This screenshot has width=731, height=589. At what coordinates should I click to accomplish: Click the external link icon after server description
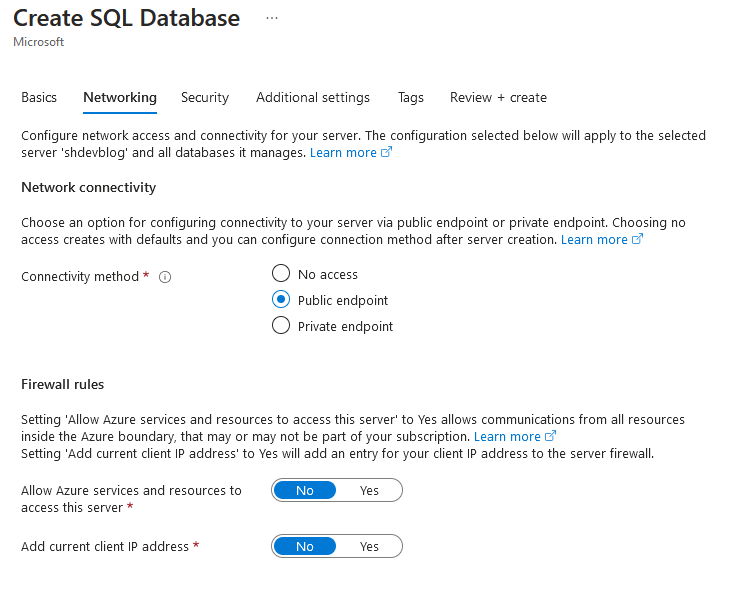(386, 152)
